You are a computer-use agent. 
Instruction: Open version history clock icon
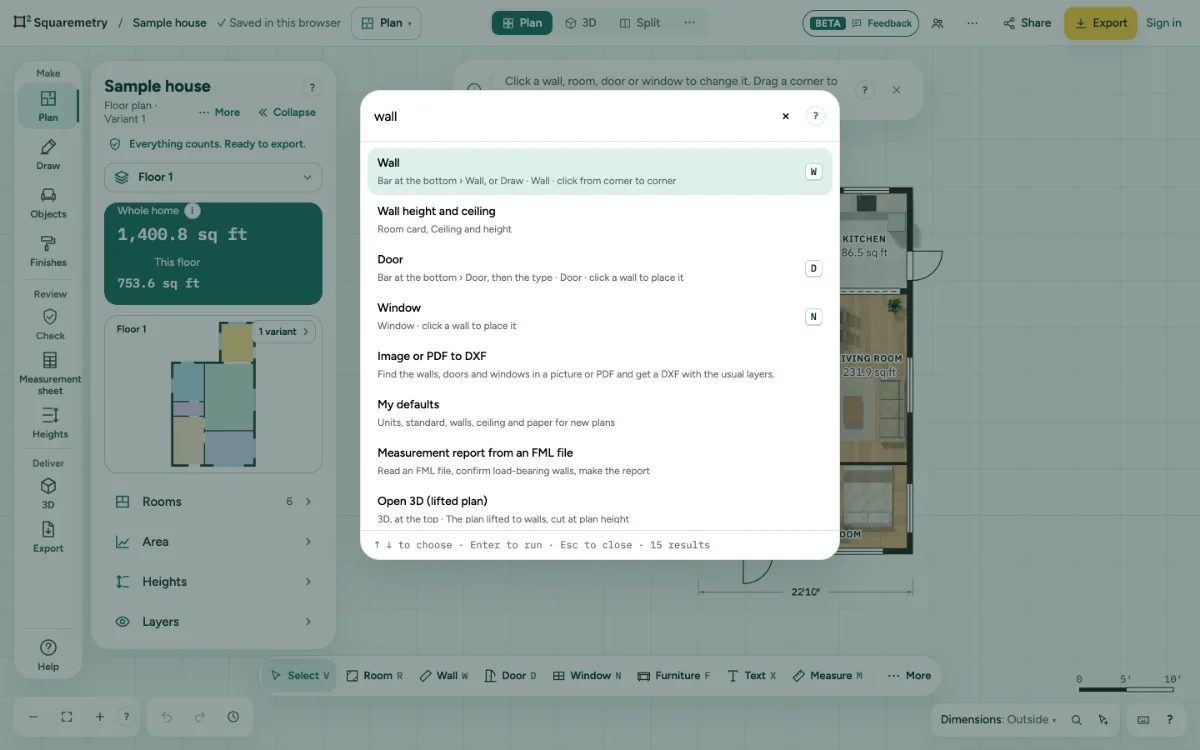[x=233, y=717]
